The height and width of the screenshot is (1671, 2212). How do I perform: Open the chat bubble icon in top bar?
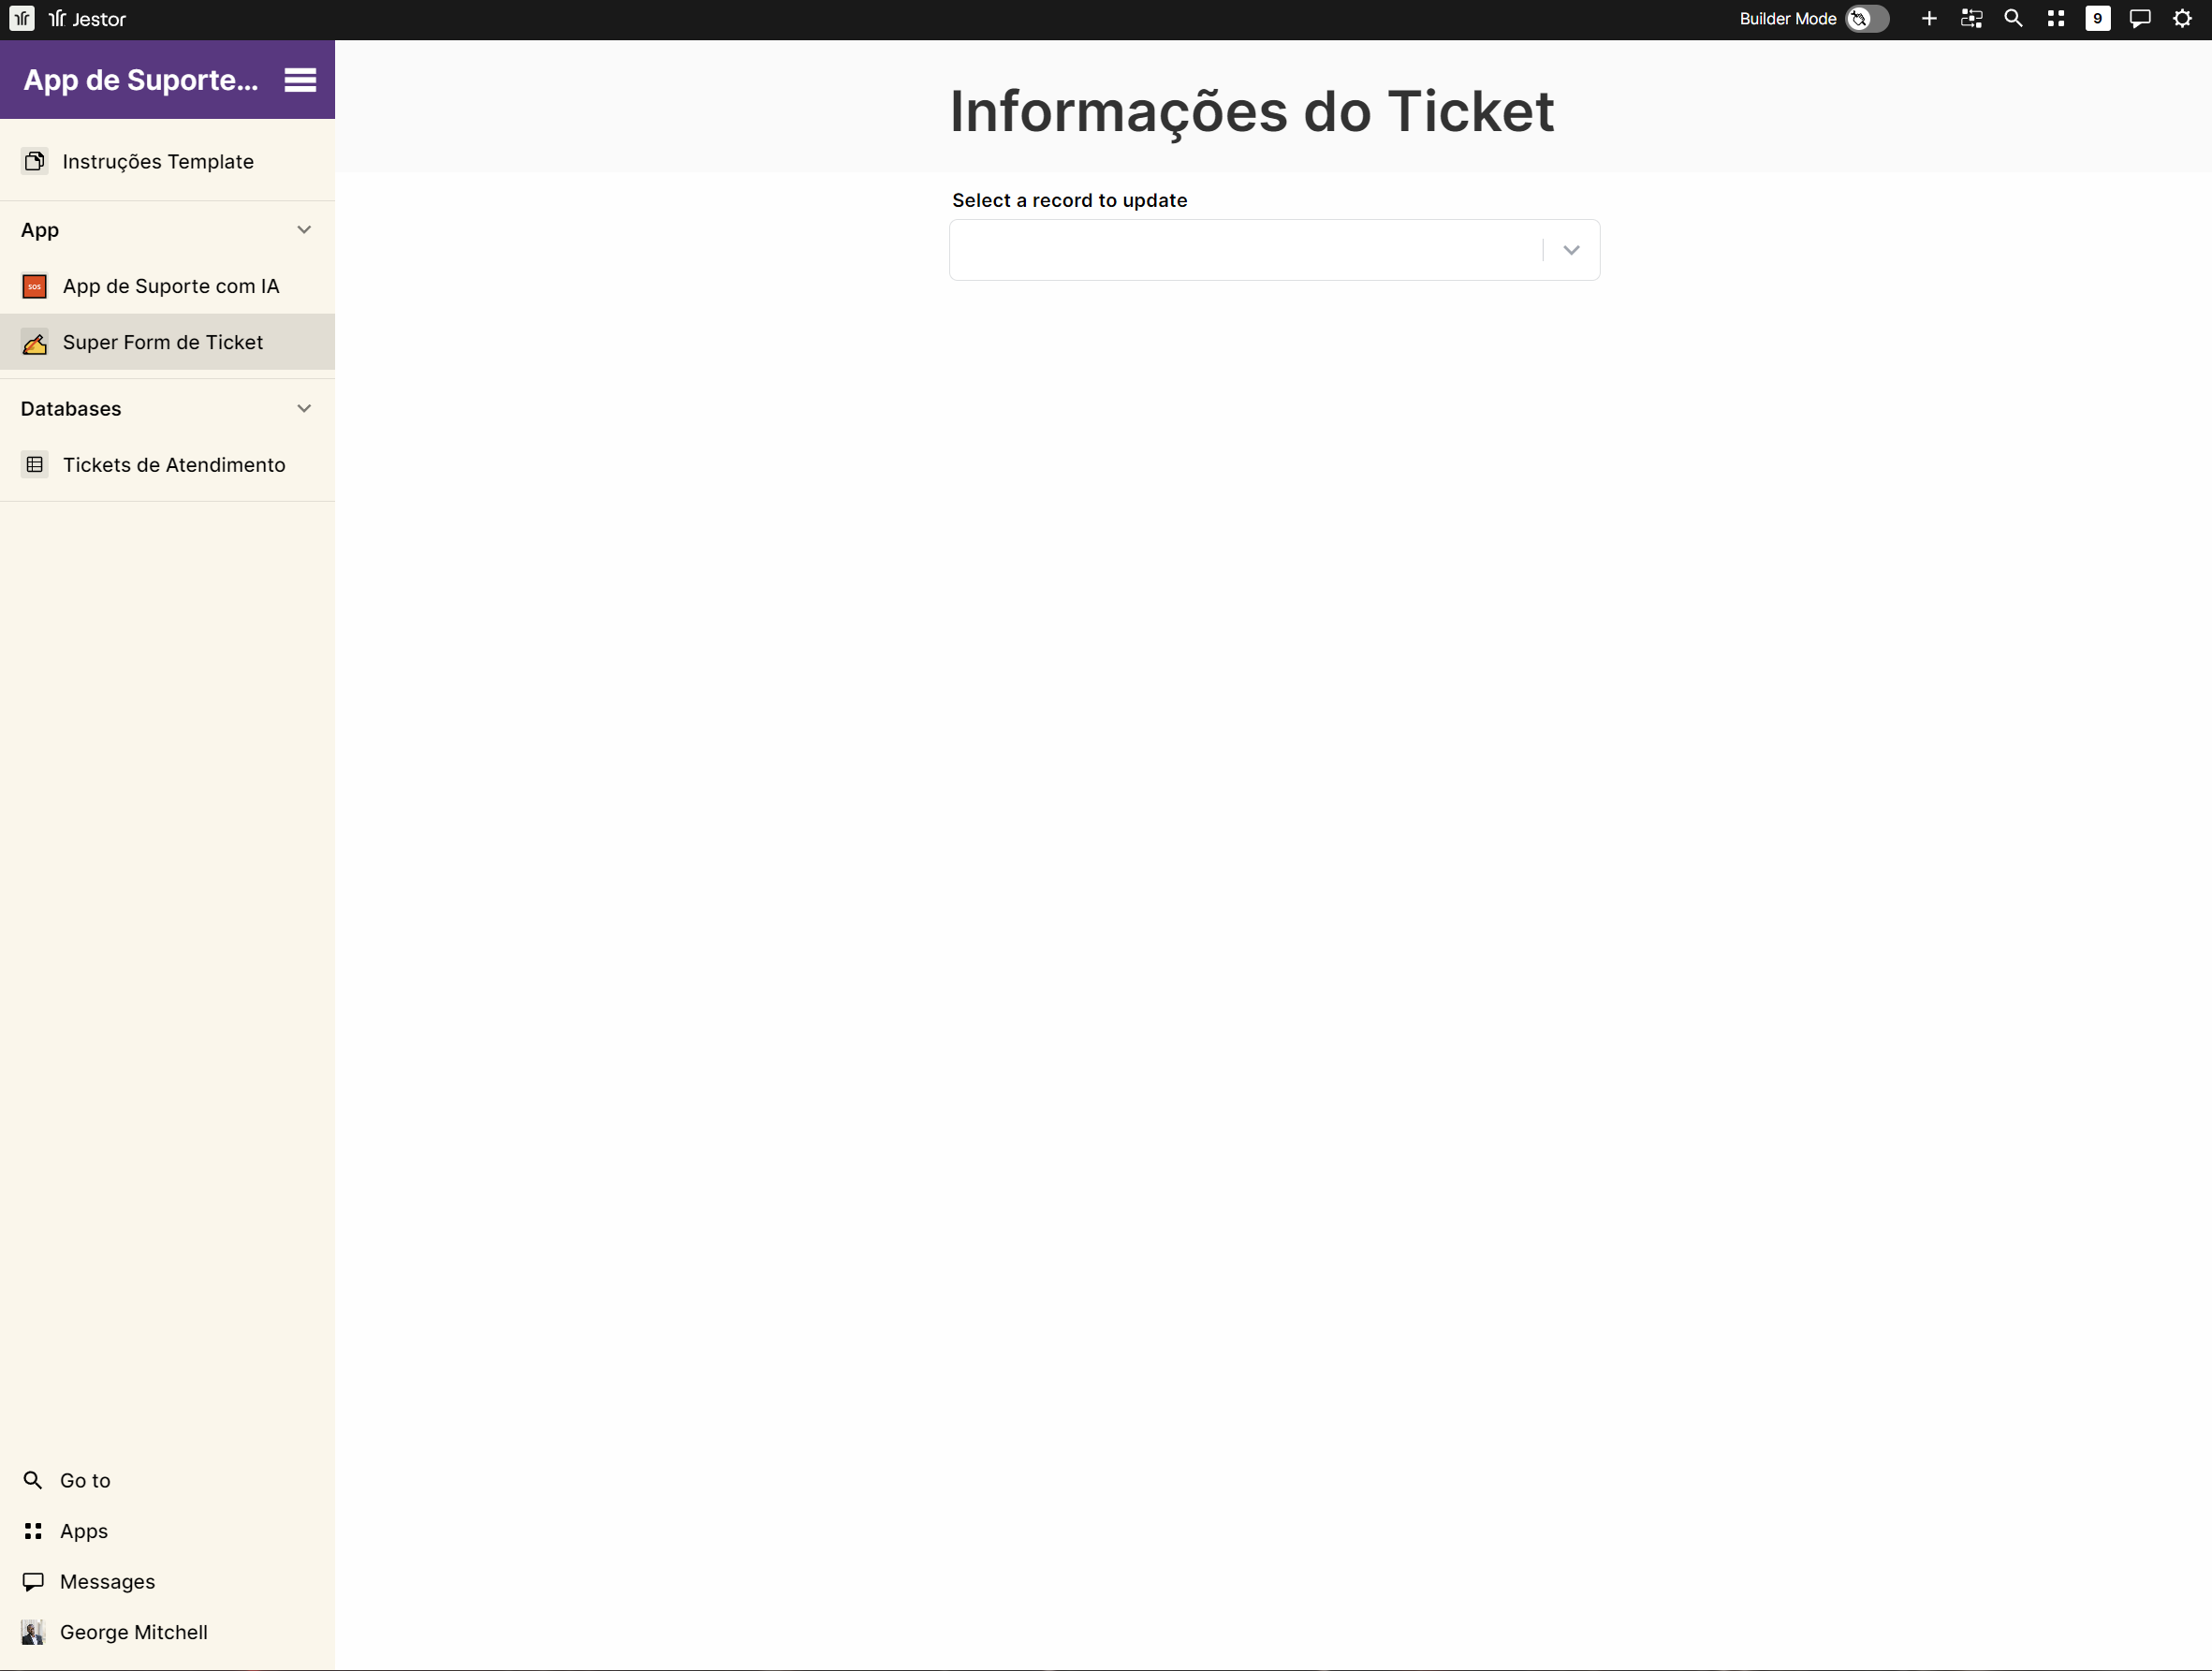2139,19
